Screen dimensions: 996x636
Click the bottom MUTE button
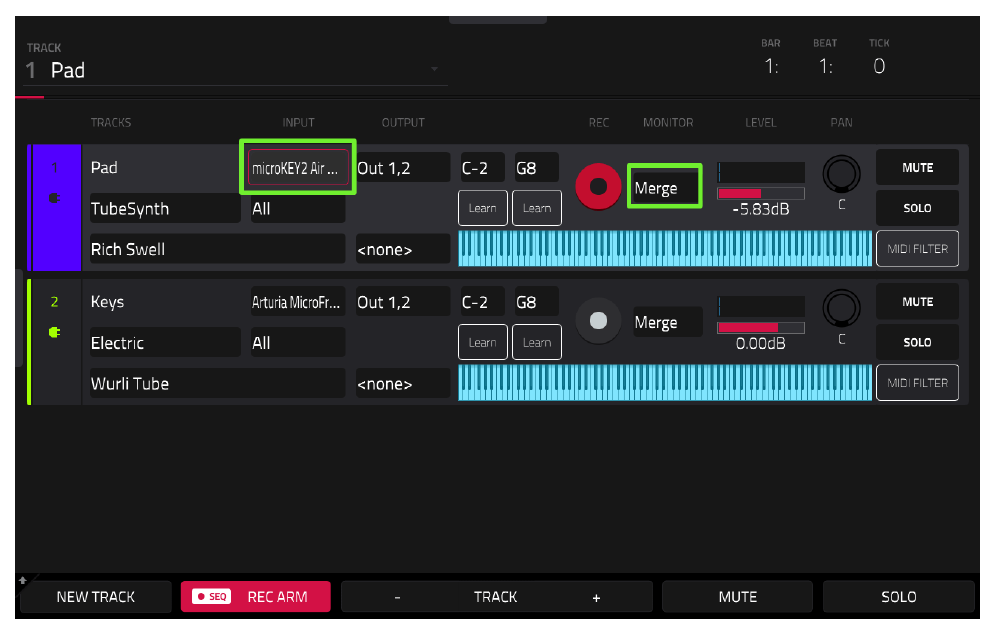click(x=737, y=597)
